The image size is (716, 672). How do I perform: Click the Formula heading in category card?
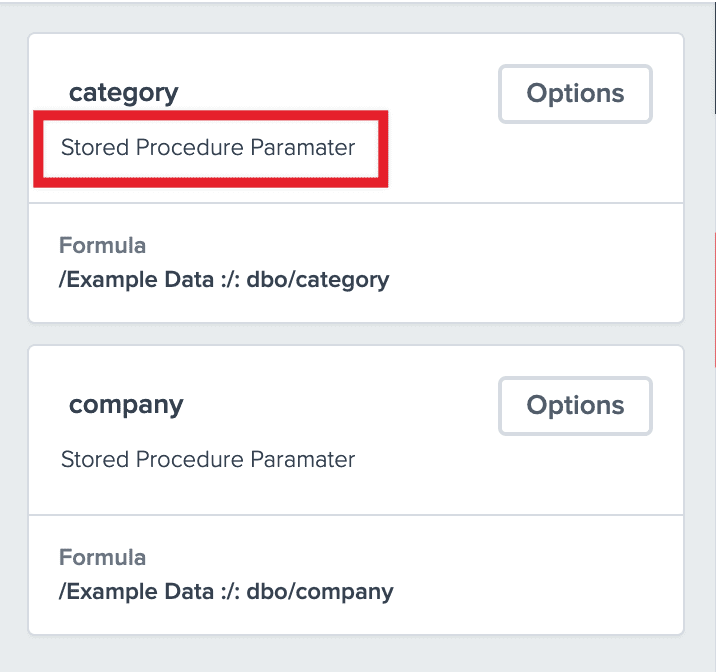coord(102,245)
